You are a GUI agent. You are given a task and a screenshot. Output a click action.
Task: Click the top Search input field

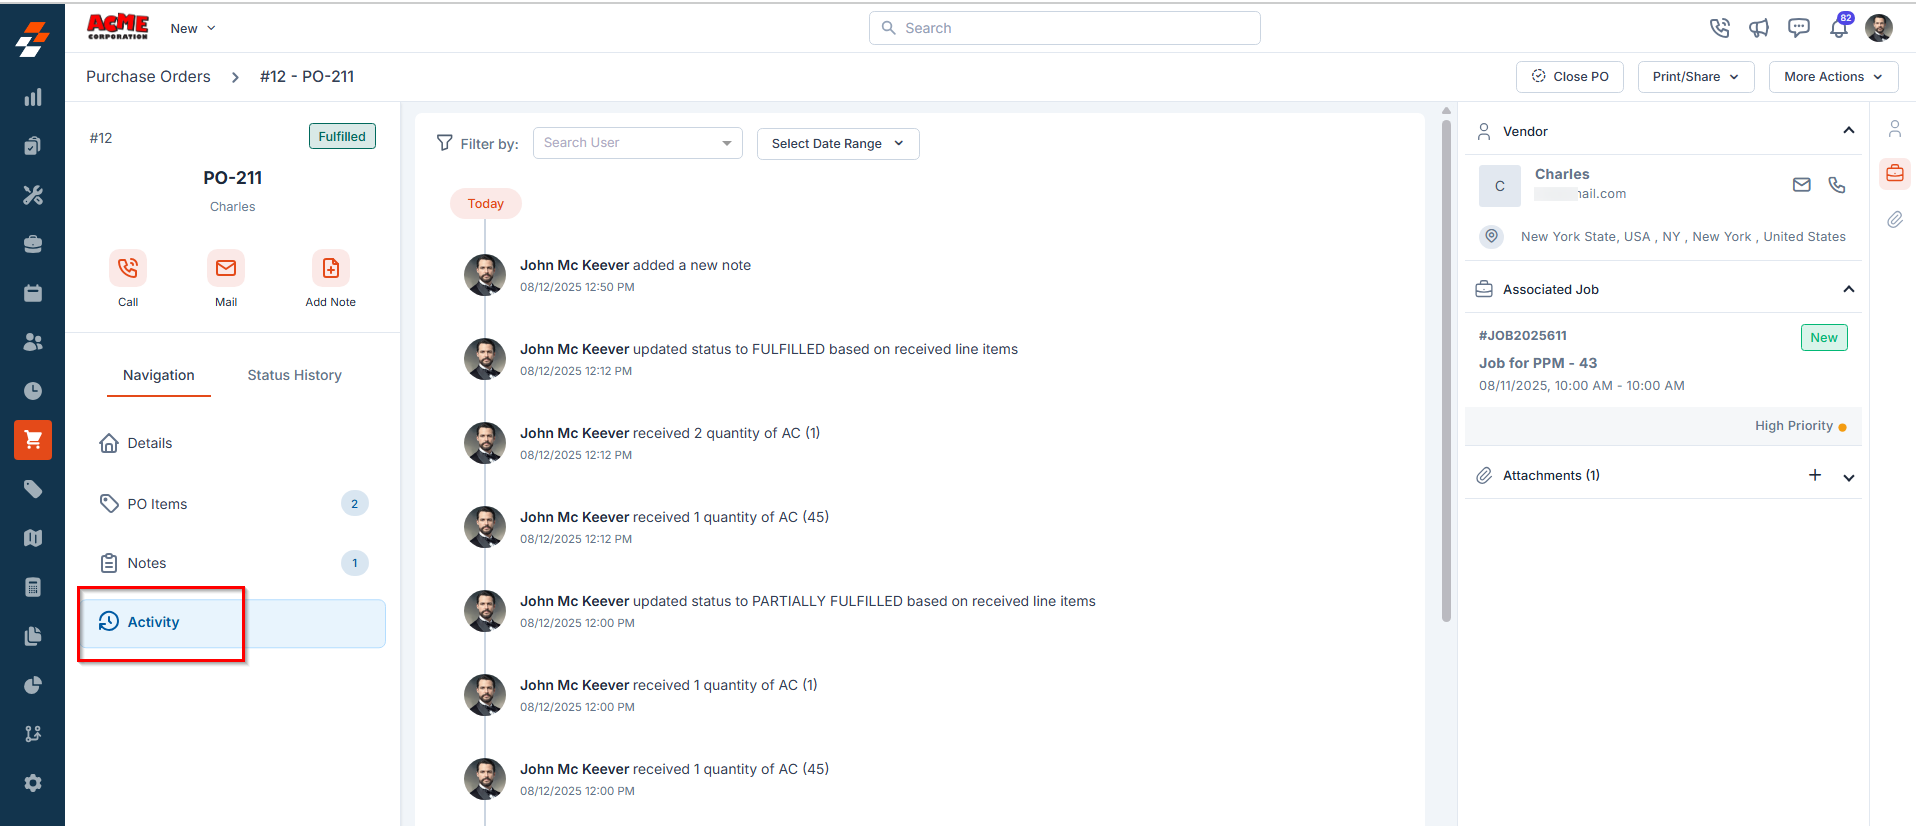pos(1065,28)
